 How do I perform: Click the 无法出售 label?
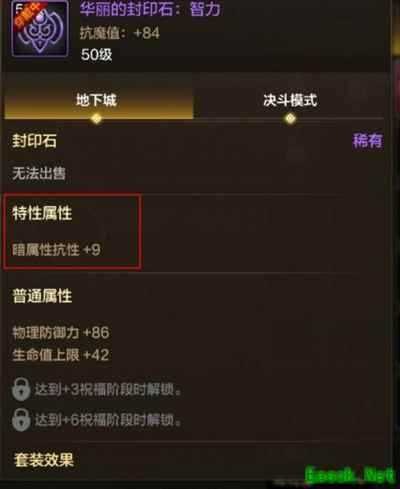39,173
